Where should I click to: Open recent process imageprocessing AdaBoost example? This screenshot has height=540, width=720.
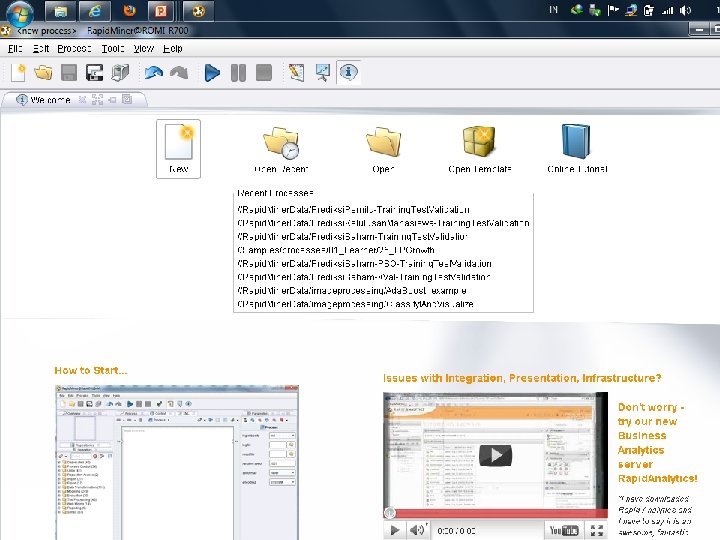pyautogui.click(x=352, y=291)
